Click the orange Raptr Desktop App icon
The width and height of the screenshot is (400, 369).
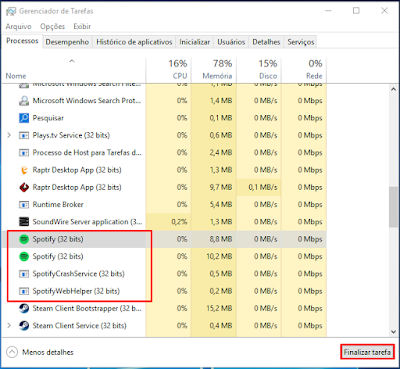tap(24, 170)
